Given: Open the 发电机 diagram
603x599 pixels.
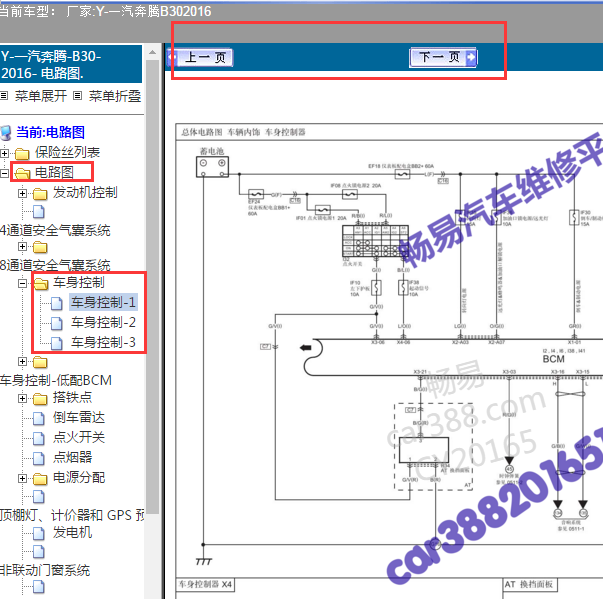Looking at the screenshot, I should coord(72,532).
